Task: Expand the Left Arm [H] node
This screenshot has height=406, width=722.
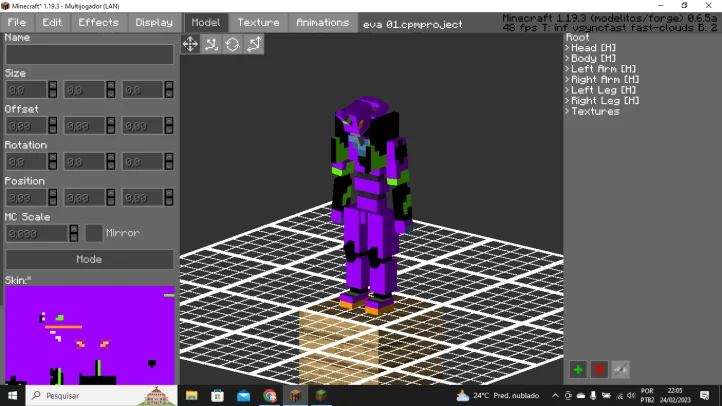Action: pos(567,69)
